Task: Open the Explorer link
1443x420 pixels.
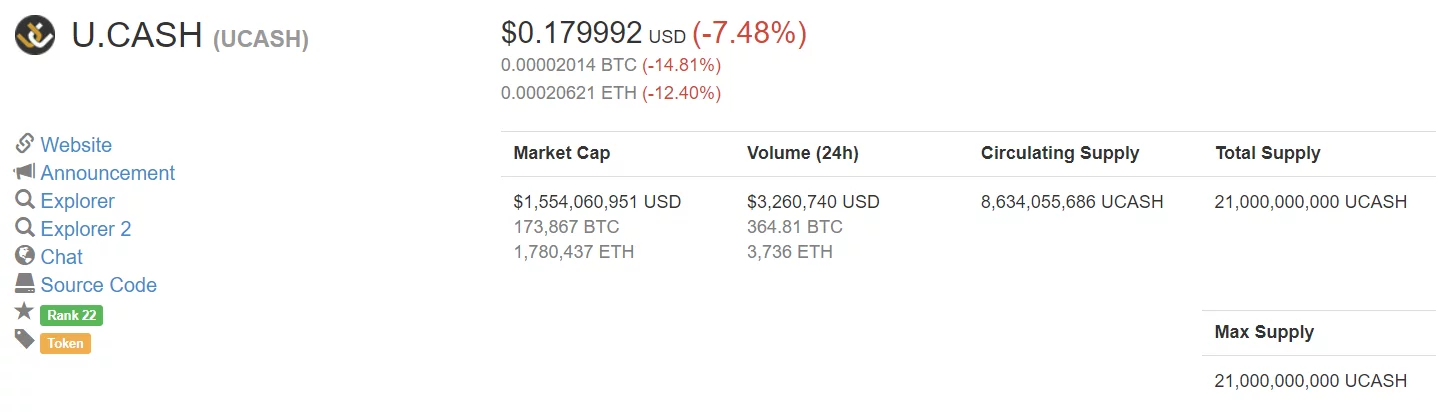Action: [x=78, y=201]
